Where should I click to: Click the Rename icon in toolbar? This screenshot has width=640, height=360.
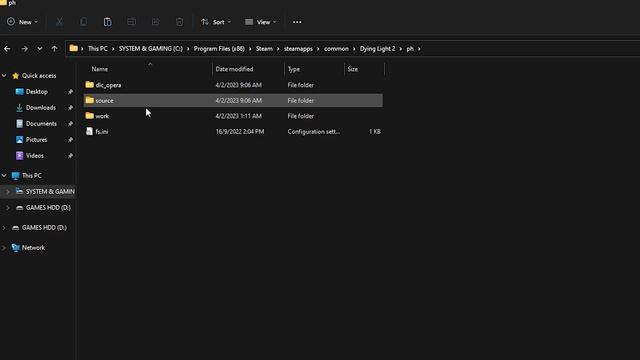(x=131, y=22)
